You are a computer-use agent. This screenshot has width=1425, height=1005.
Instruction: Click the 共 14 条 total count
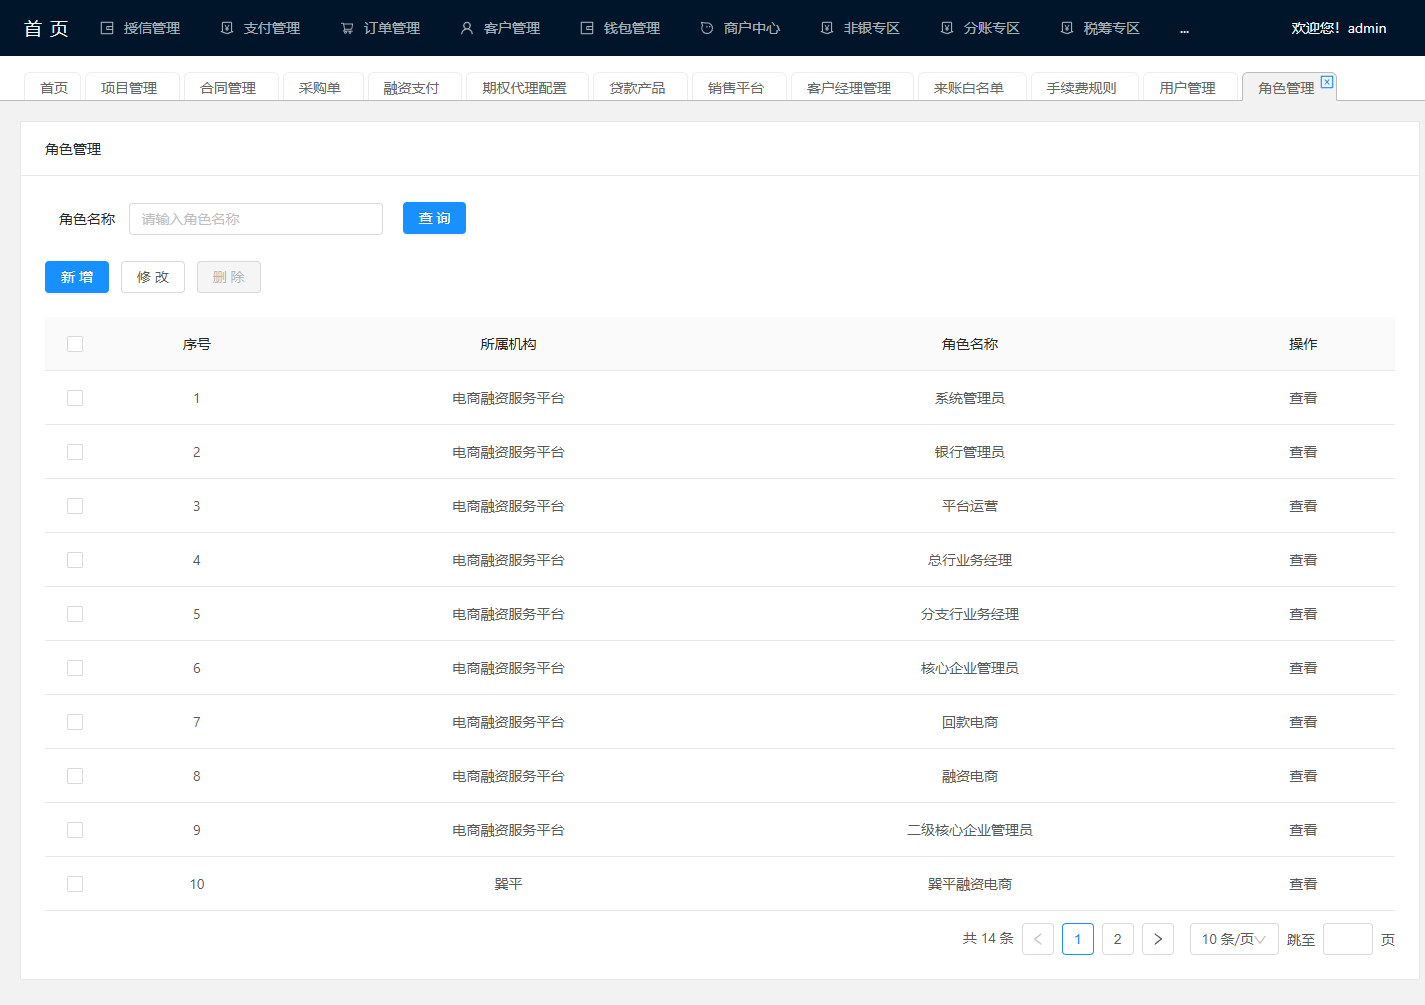(x=988, y=939)
